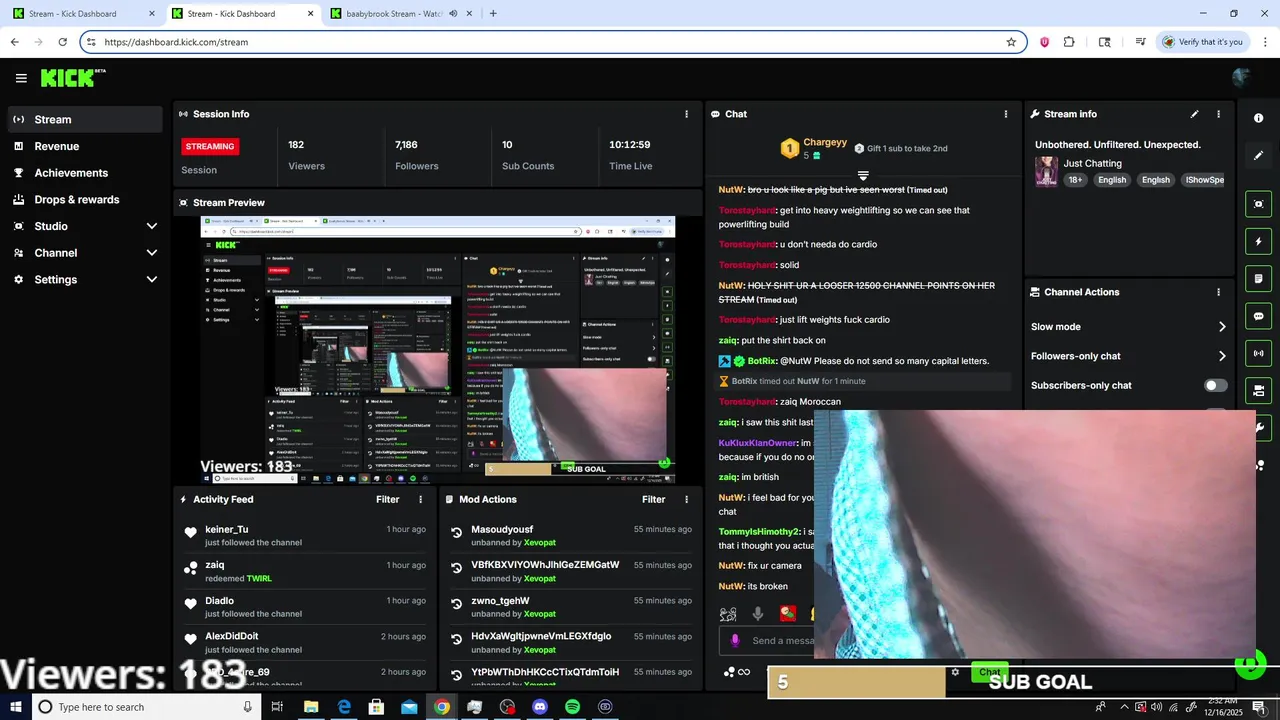
Task: Open the Activity Feed Filter
Action: point(387,499)
